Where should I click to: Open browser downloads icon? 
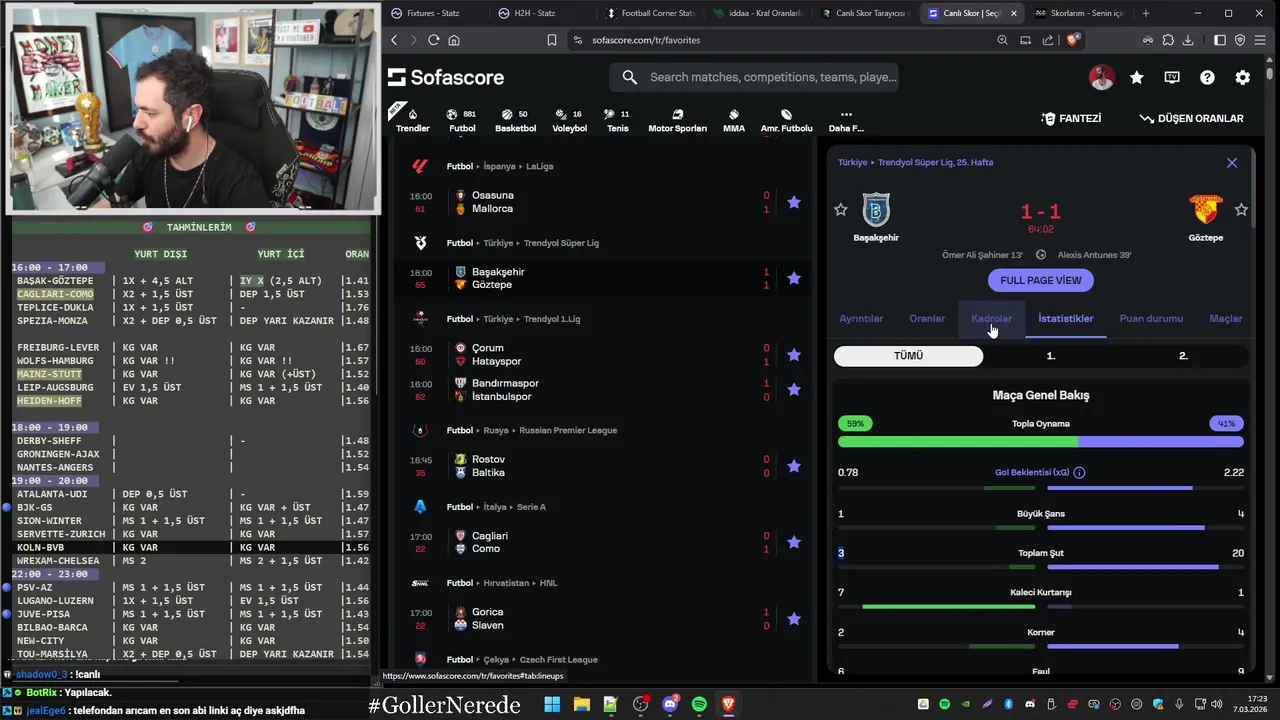tap(1188, 40)
